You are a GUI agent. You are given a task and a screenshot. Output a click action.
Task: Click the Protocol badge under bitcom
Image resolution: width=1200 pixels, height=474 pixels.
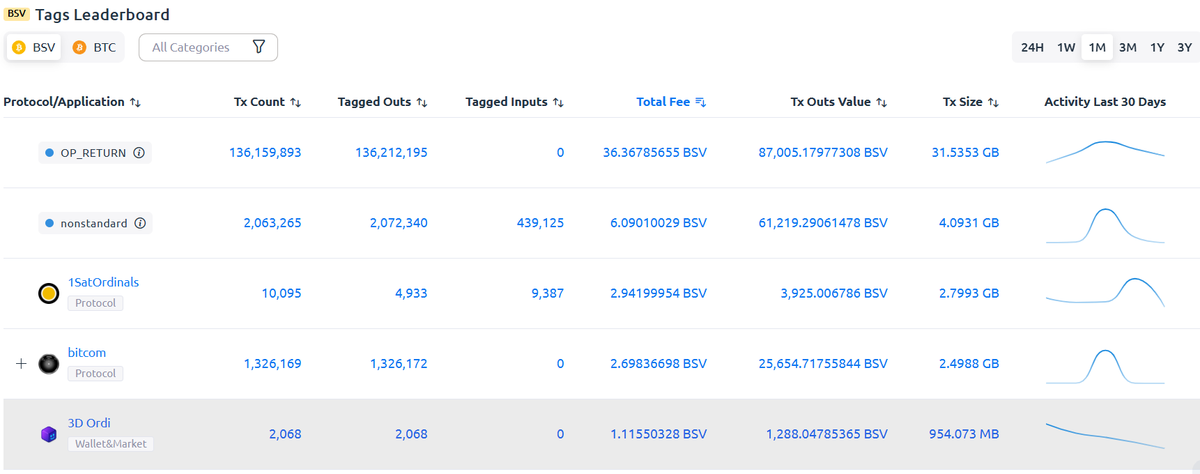tap(95, 373)
